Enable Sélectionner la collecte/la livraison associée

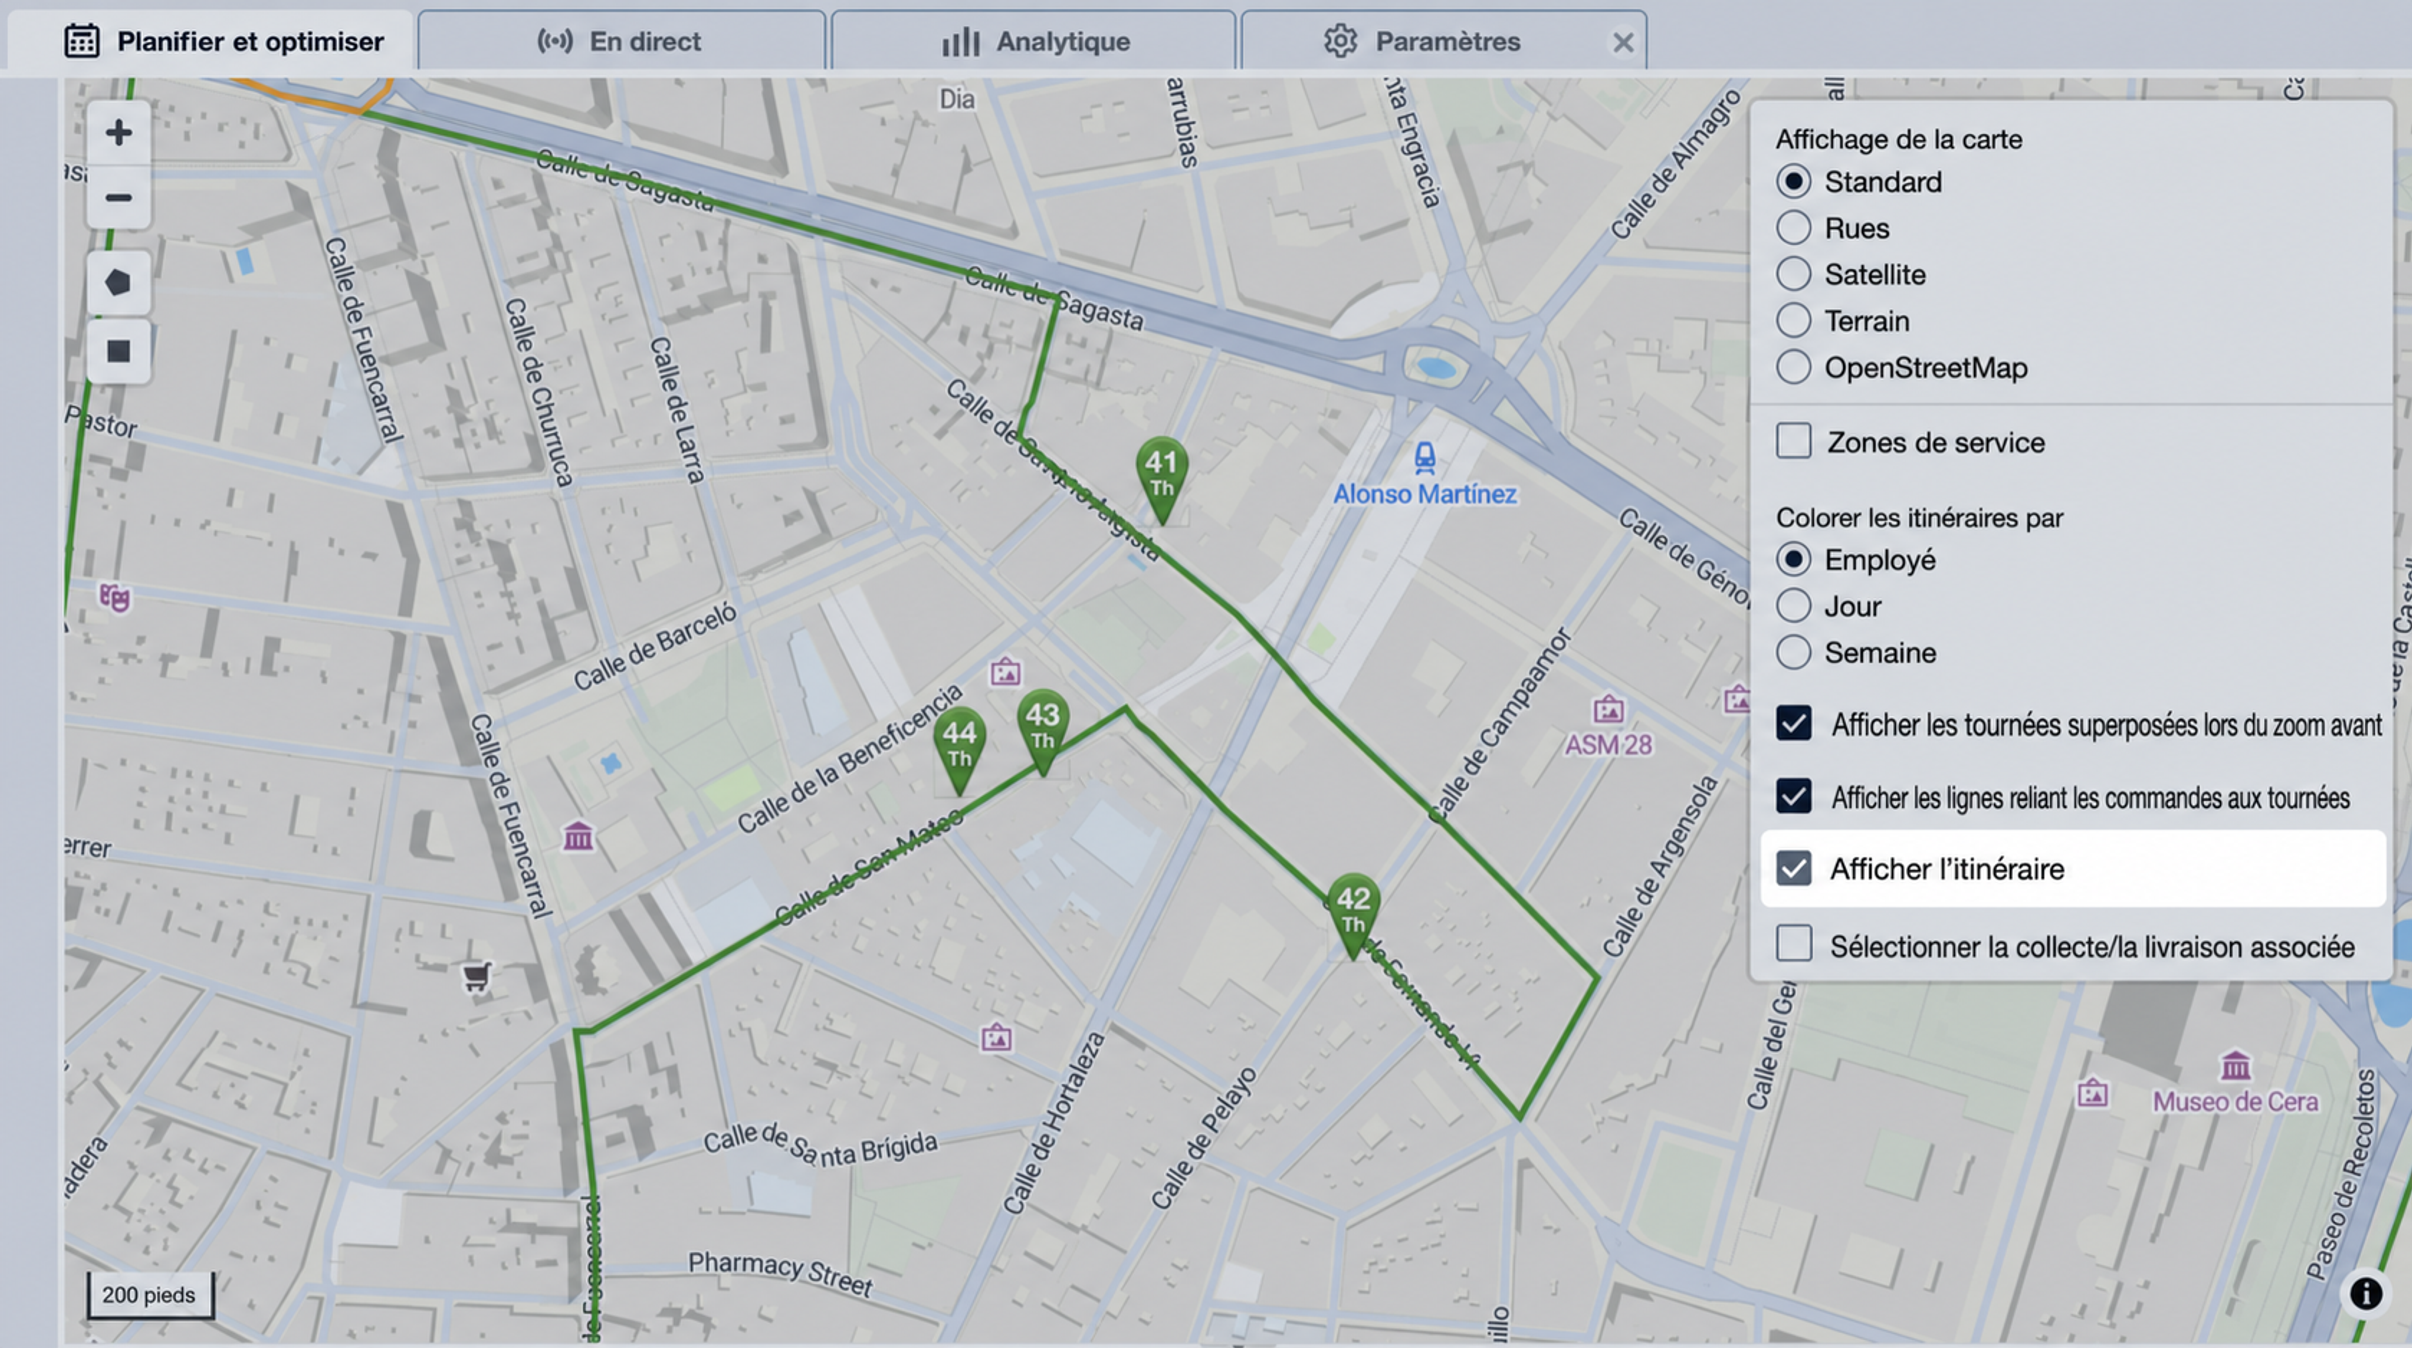[x=1793, y=943]
